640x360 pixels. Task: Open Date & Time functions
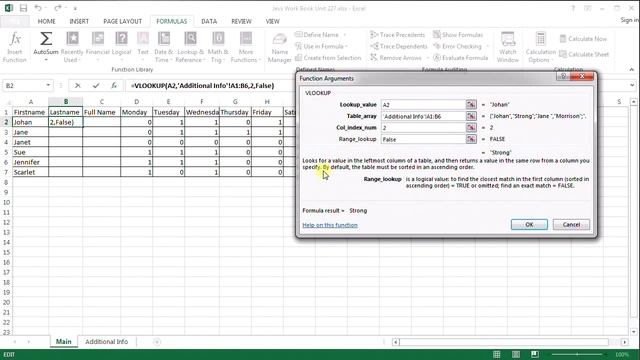[164, 47]
